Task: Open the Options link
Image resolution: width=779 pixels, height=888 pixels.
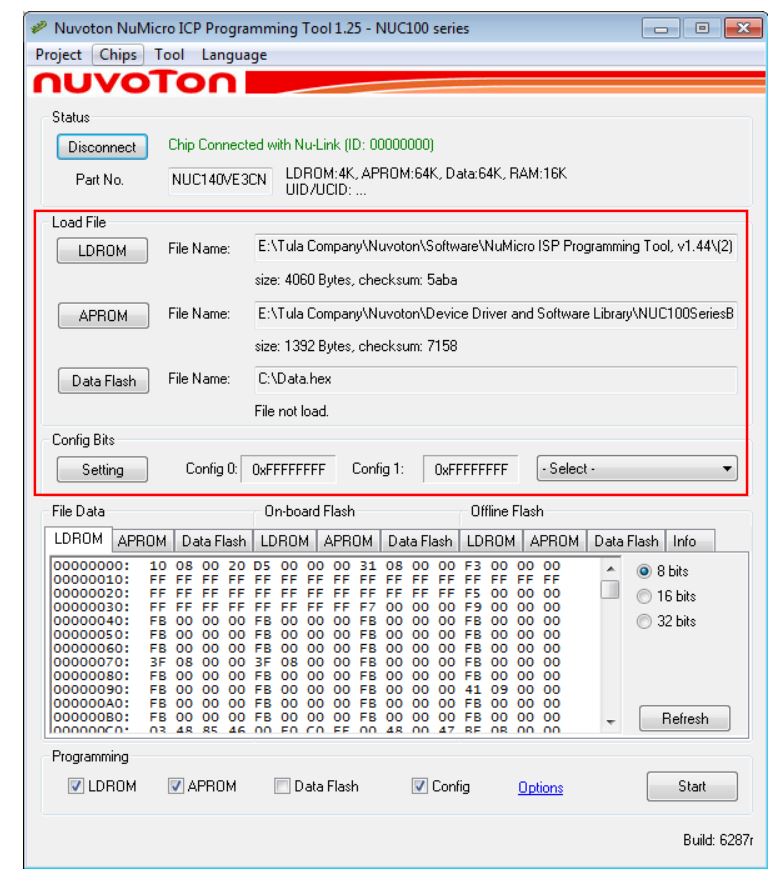Action: point(541,787)
